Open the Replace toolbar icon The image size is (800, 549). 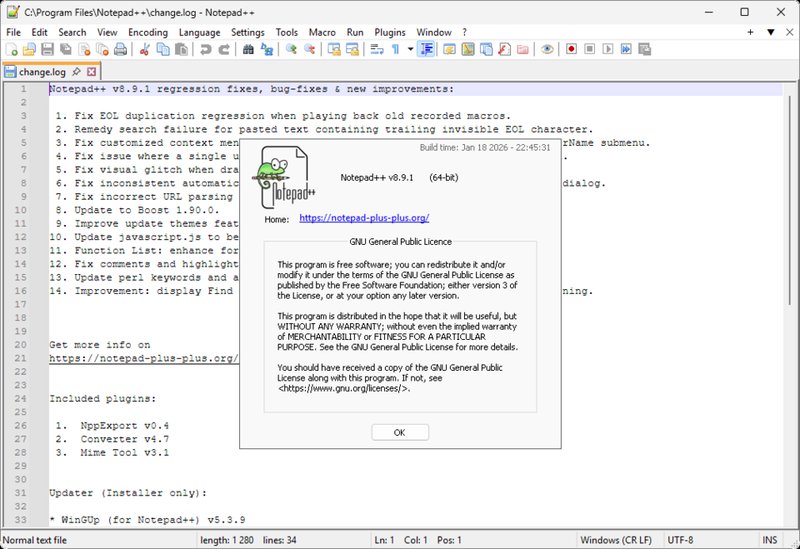(267, 49)
